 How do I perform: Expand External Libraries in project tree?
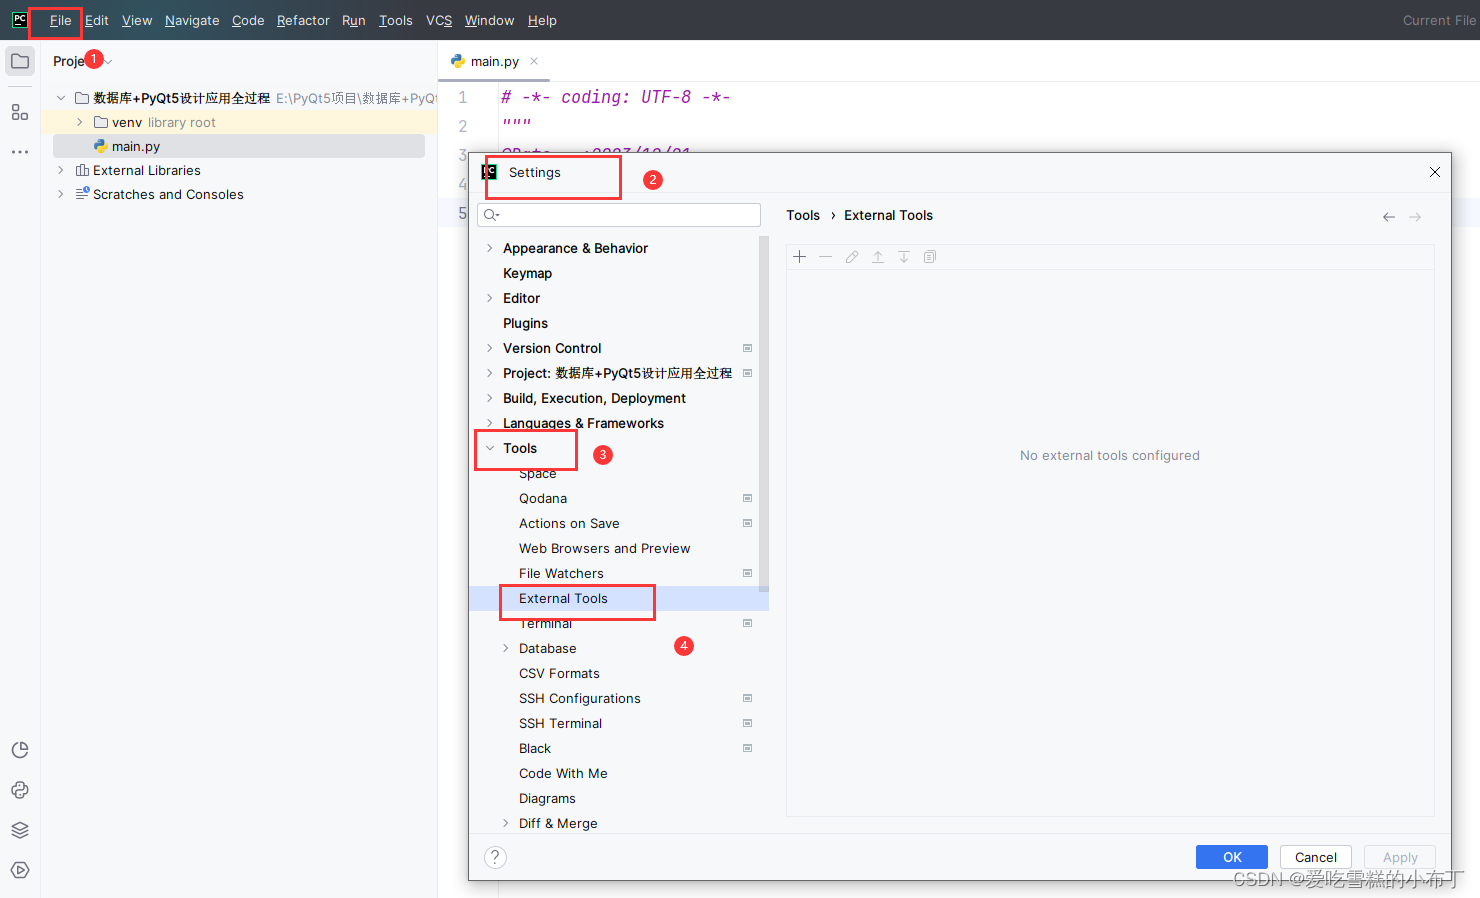click(x=61, y=170)
